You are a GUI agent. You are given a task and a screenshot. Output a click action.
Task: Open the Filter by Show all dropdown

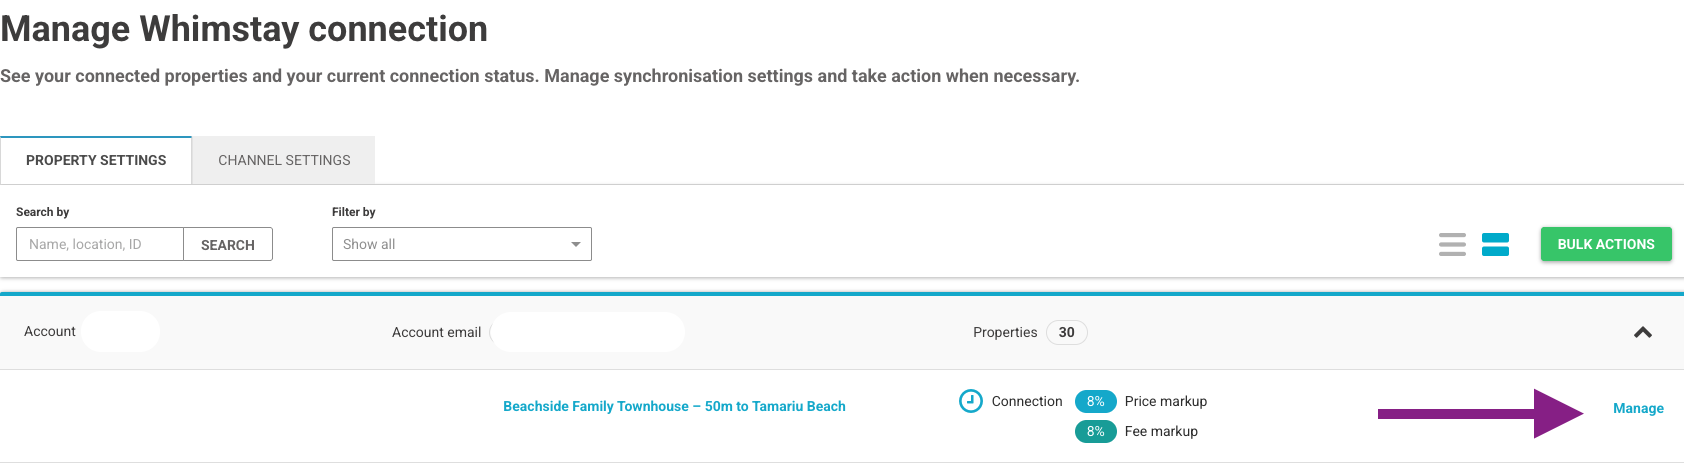coord(461,244)
